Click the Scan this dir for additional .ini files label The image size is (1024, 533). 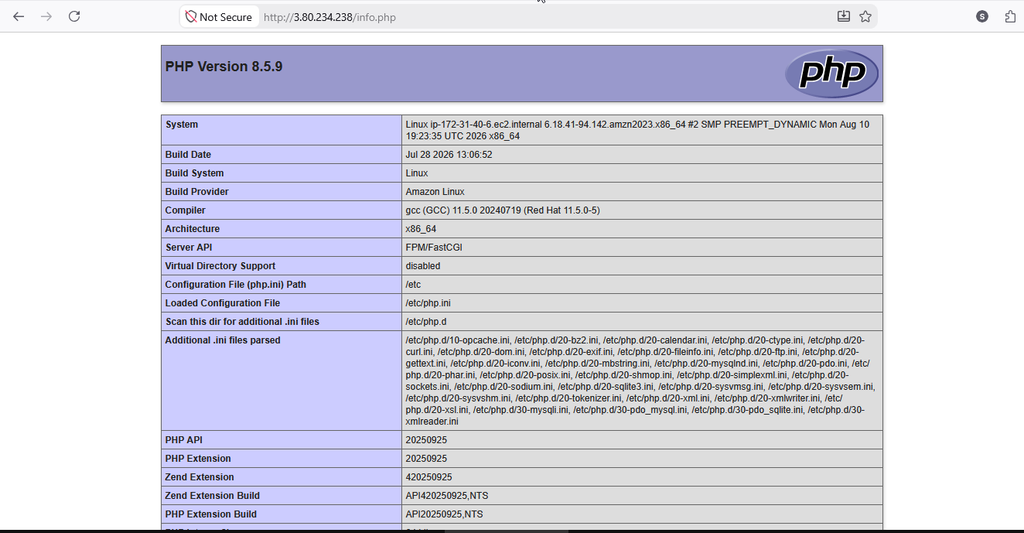tap(242, 321)
